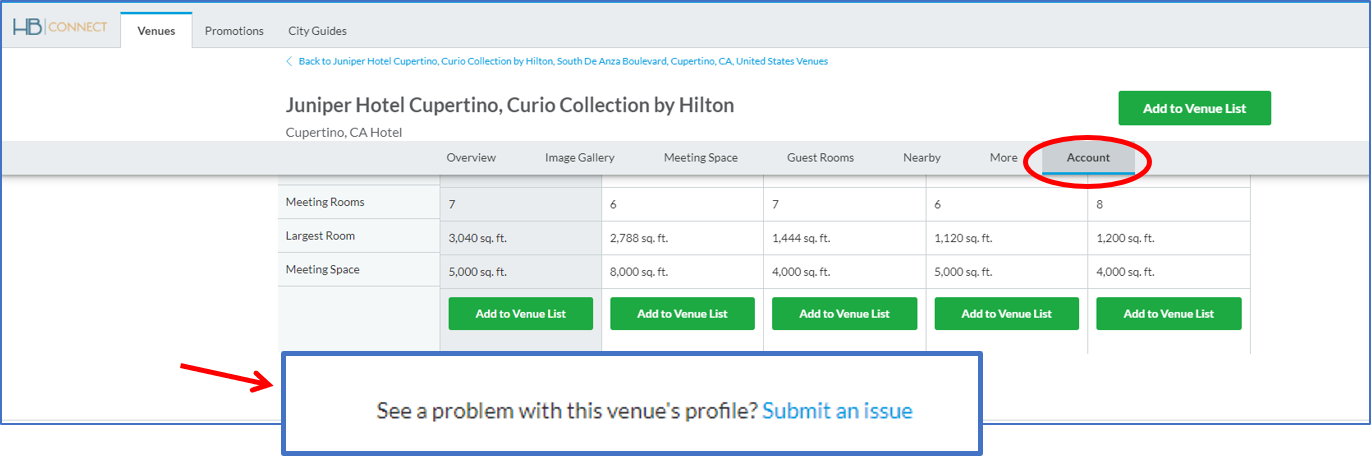Screen dimensions: 1371x456
Task: Click the Juniper Hotel Cupertino title
Action: [x=510, y=105]
